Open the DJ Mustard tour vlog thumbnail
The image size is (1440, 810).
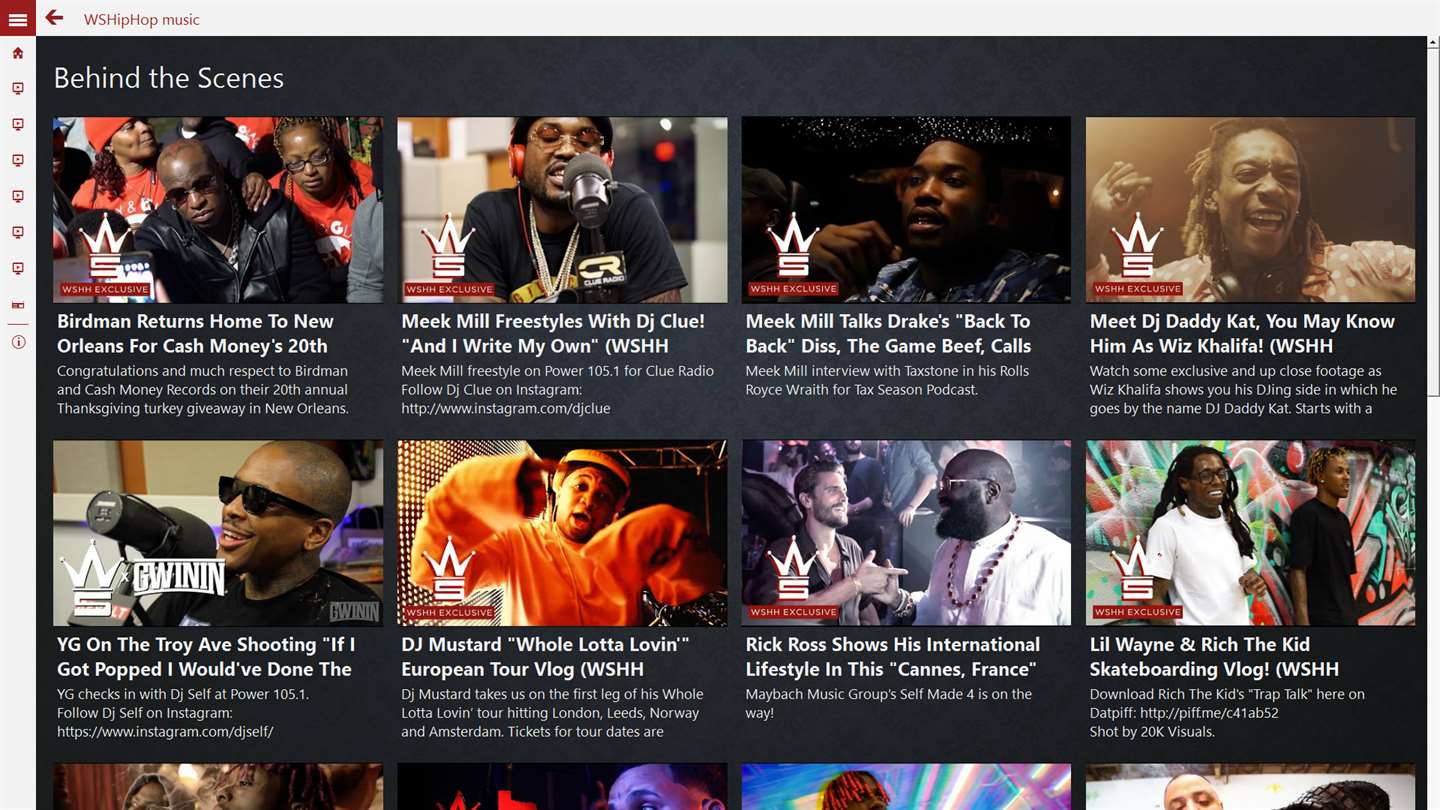click(x=562, y=533)
